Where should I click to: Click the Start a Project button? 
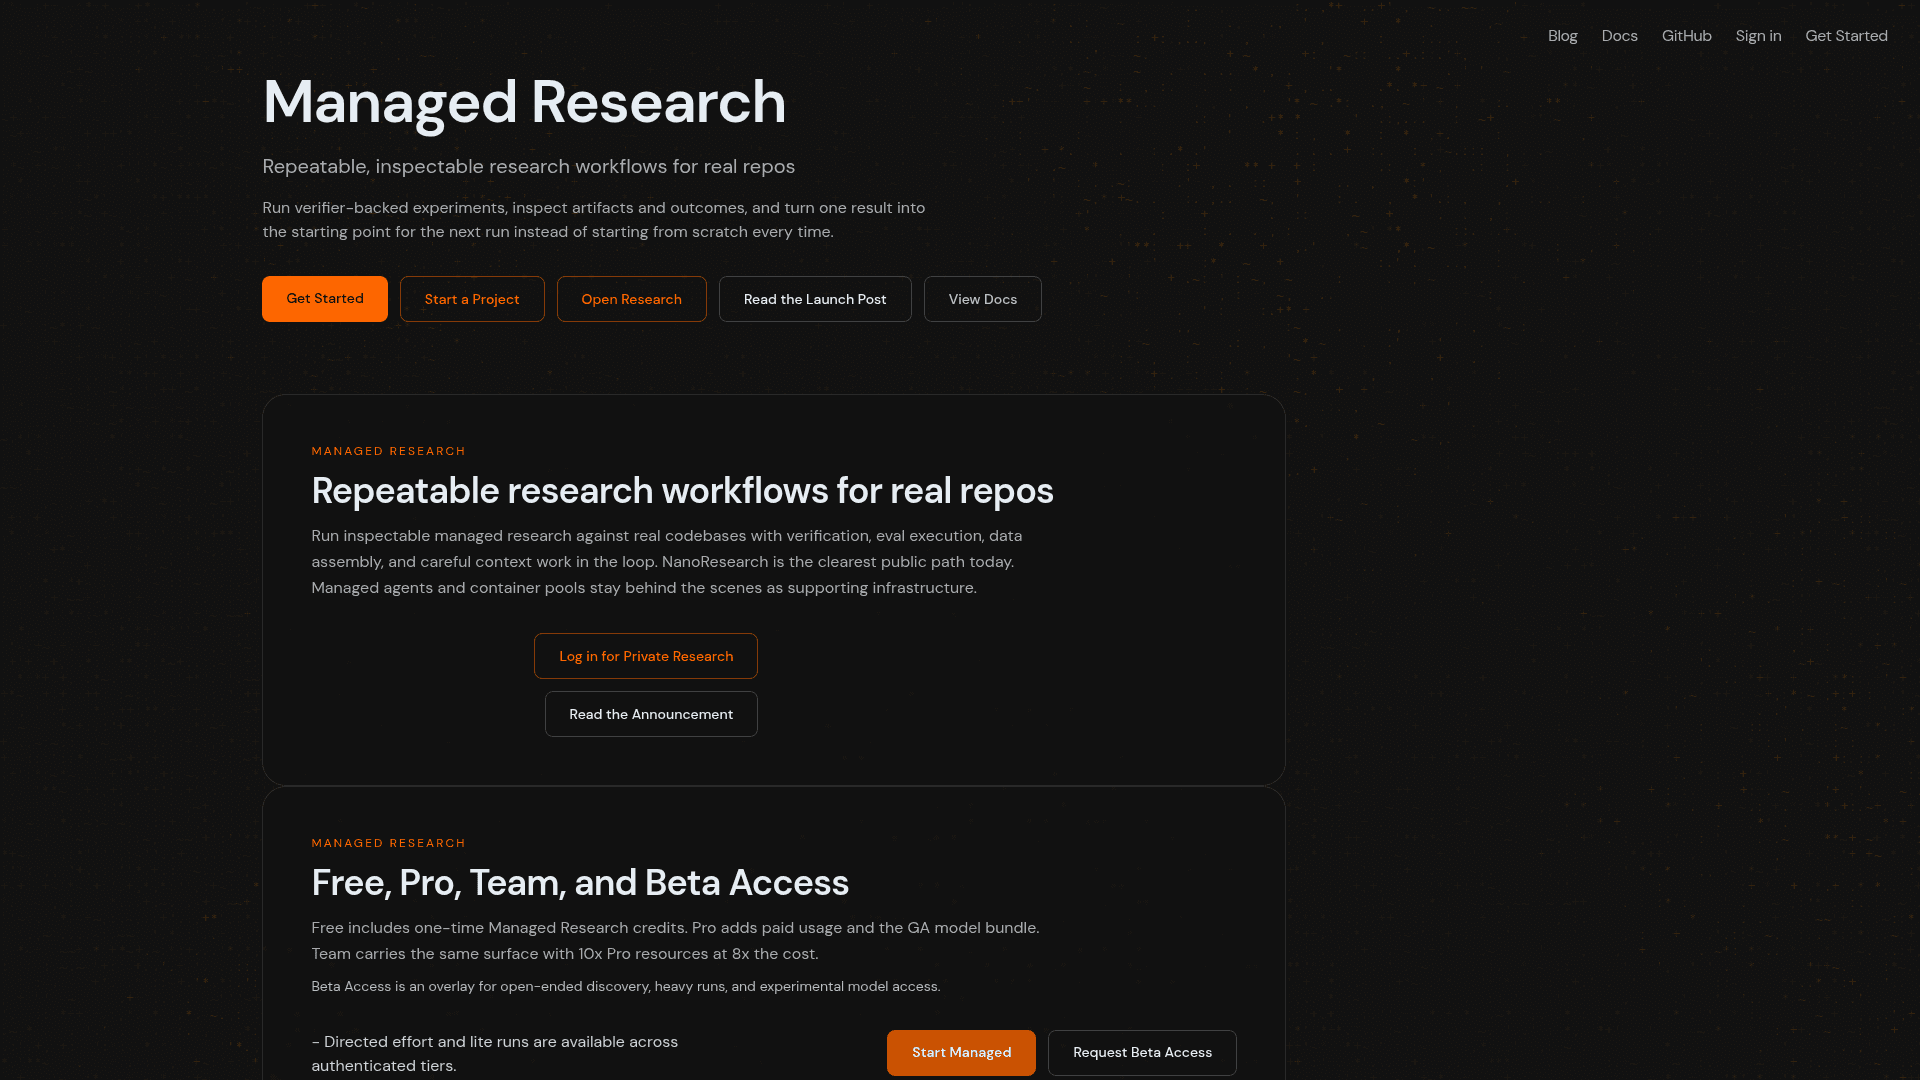(x=472, y=299)
